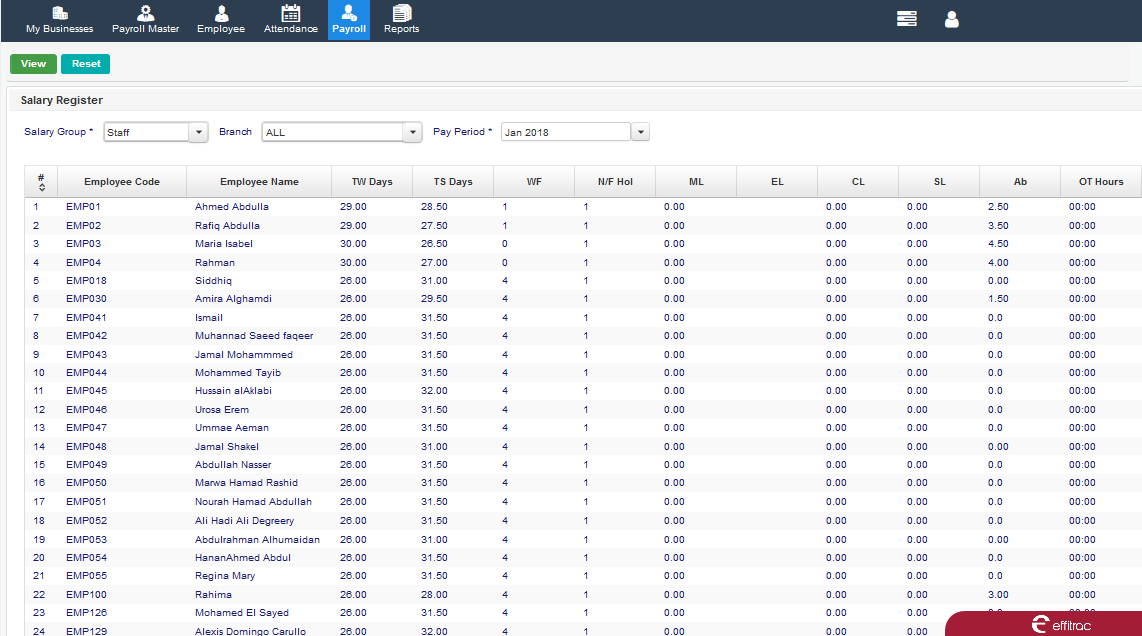Open My Businesses from the top navigation
The height and width of the screenshot is (636, 1142).
(59, 20)
